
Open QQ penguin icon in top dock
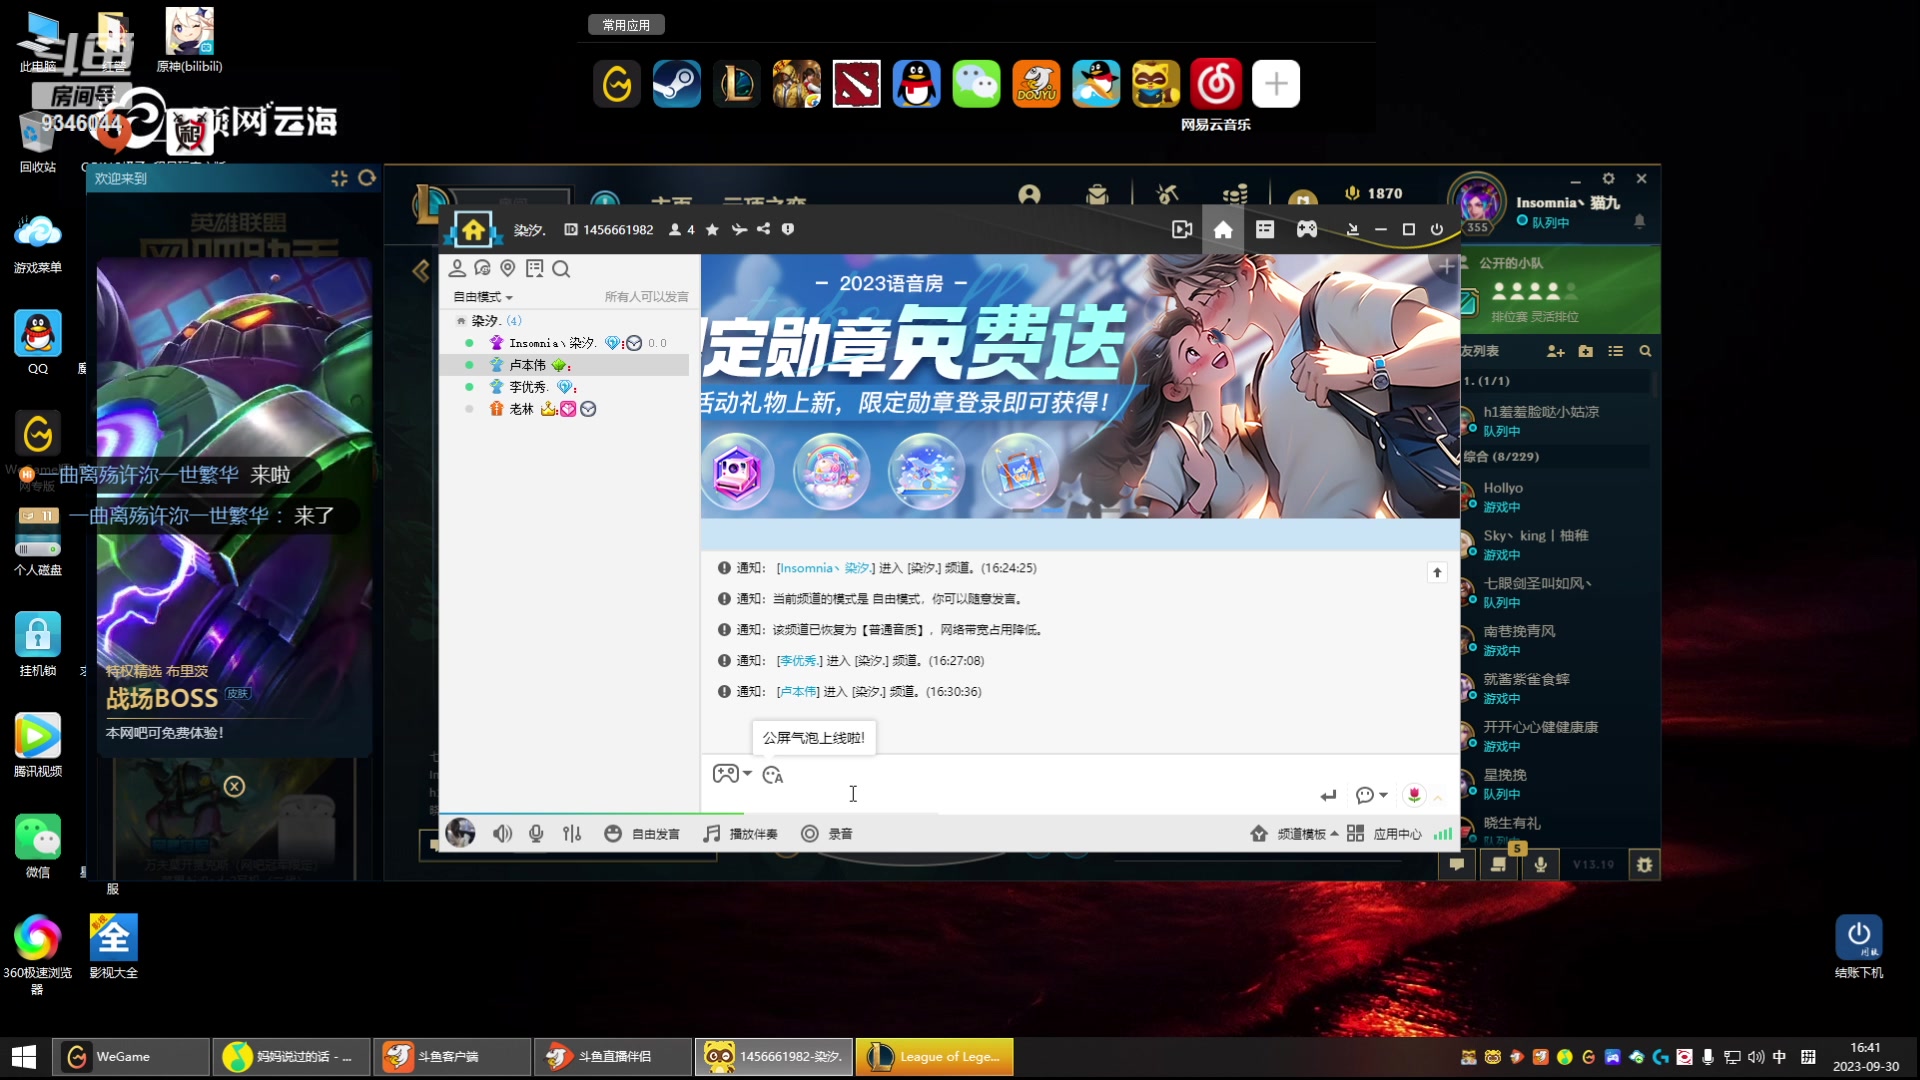click(917, 84)
